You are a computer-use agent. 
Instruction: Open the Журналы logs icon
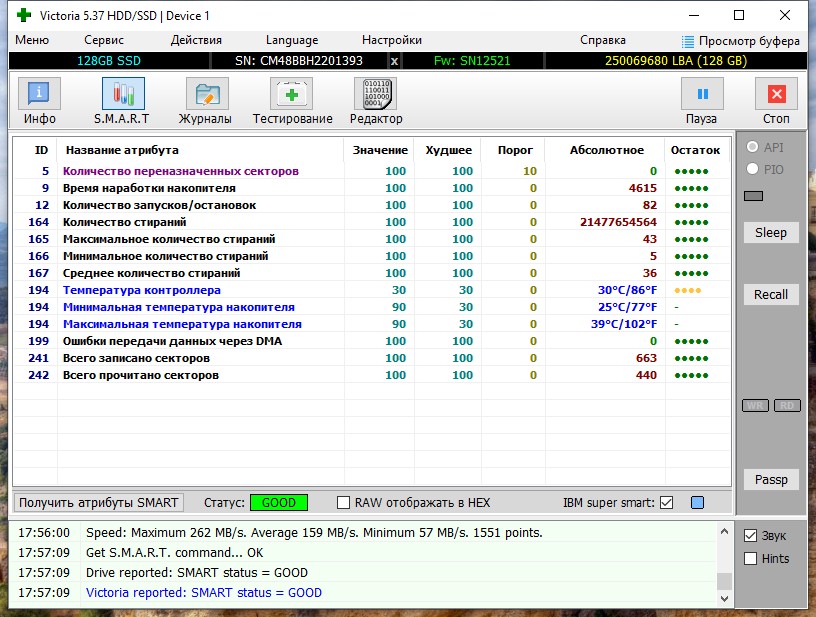click(x=207, y=94)
